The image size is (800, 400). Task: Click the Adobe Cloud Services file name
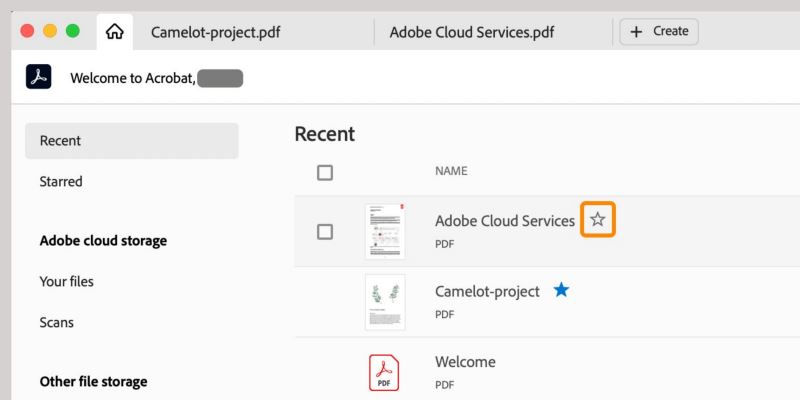pyautogui.click(x=505, y=221)
